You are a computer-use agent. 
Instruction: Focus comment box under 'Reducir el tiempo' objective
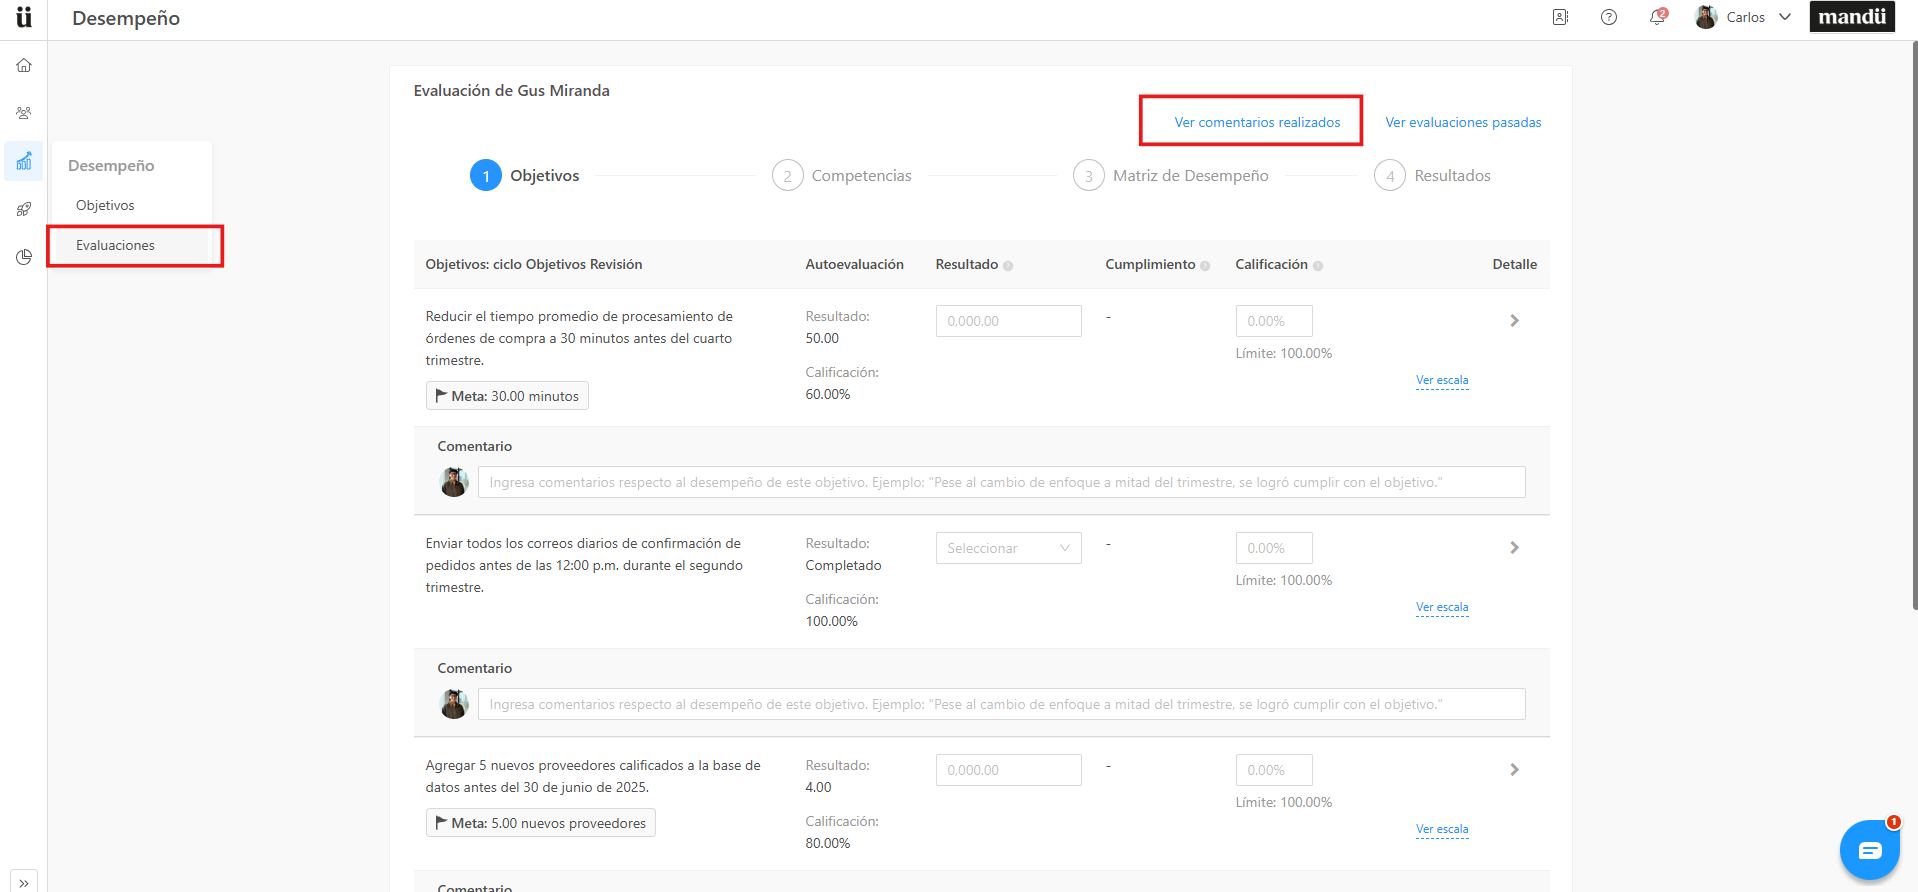tap(1001, 482)
